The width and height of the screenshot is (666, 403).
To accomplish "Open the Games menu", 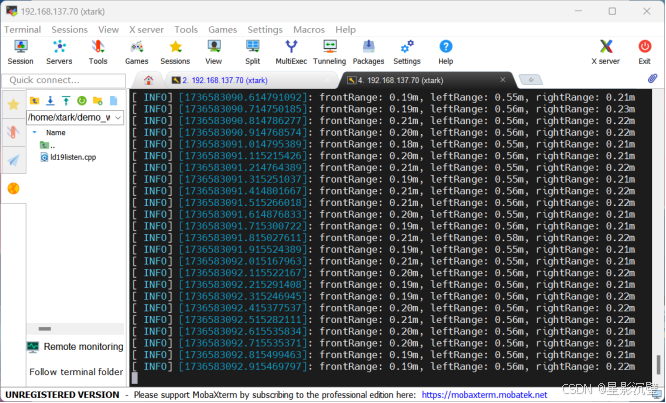I will click(x=223, y=30).
